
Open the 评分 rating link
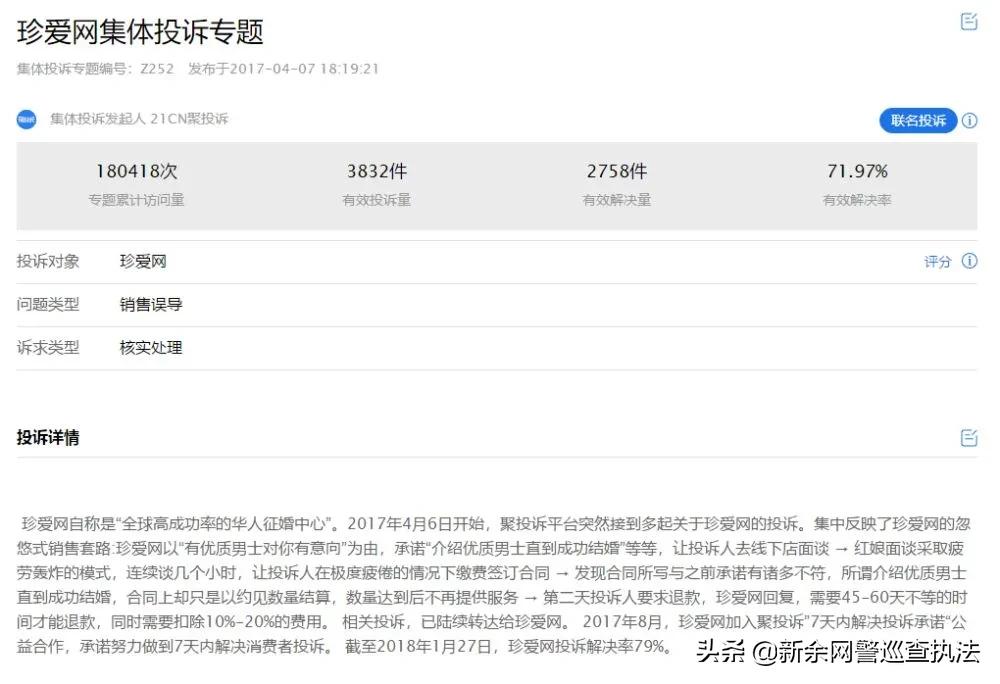[x=937, y=262]
